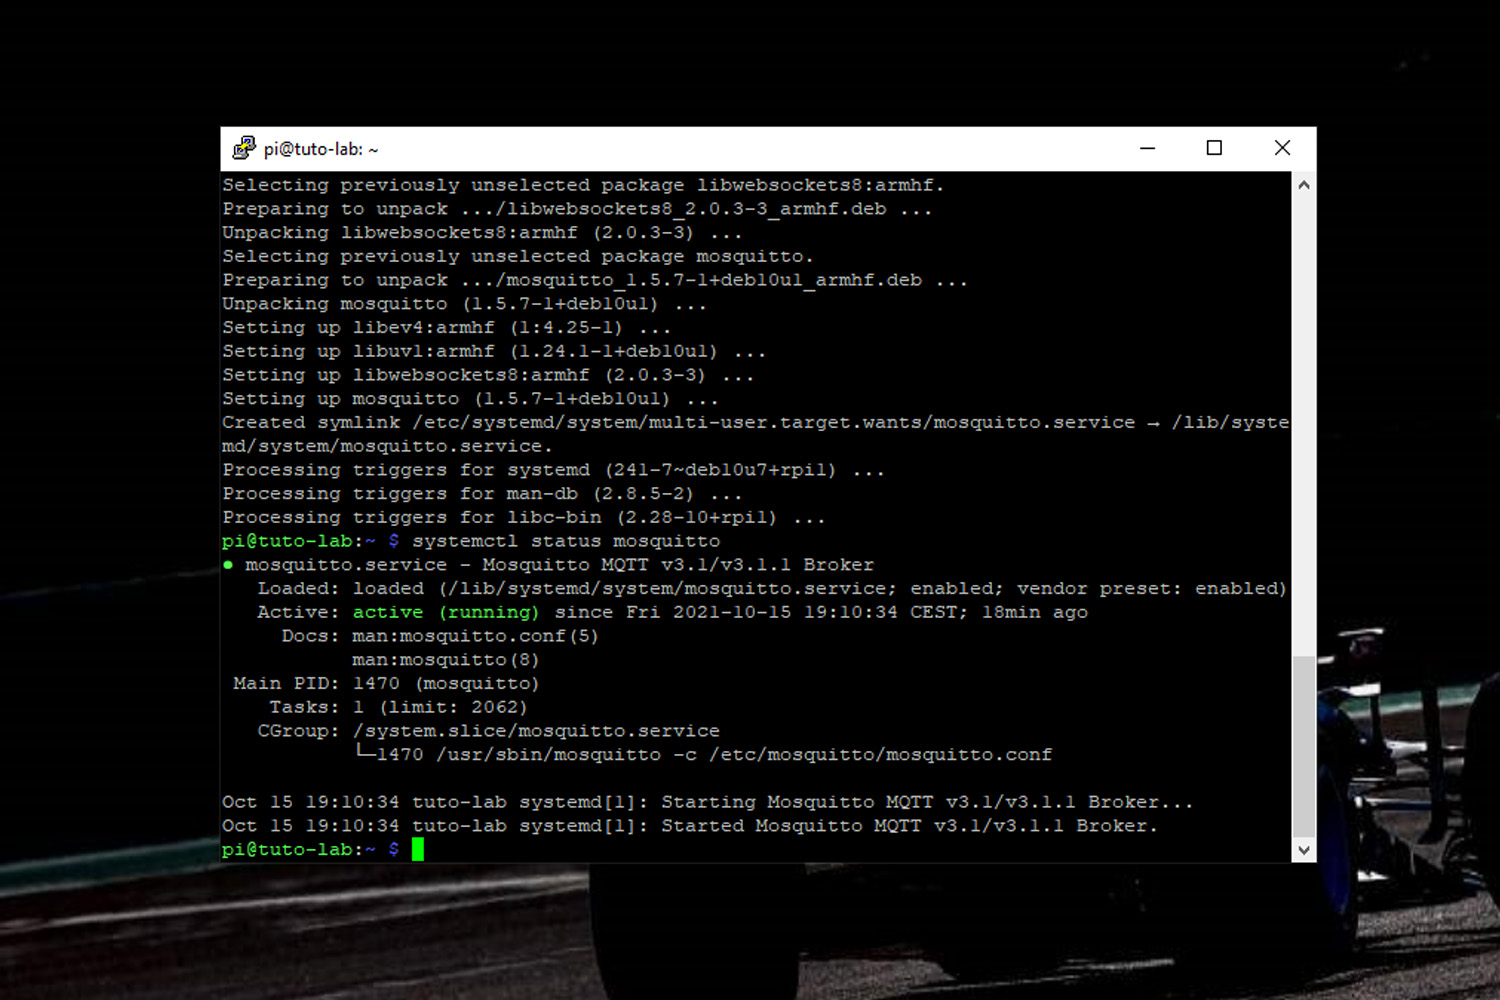Viewport: 1500px width, 1000px height.
Task: Click the Main PID 1470 line
Action: click(385, 683)
